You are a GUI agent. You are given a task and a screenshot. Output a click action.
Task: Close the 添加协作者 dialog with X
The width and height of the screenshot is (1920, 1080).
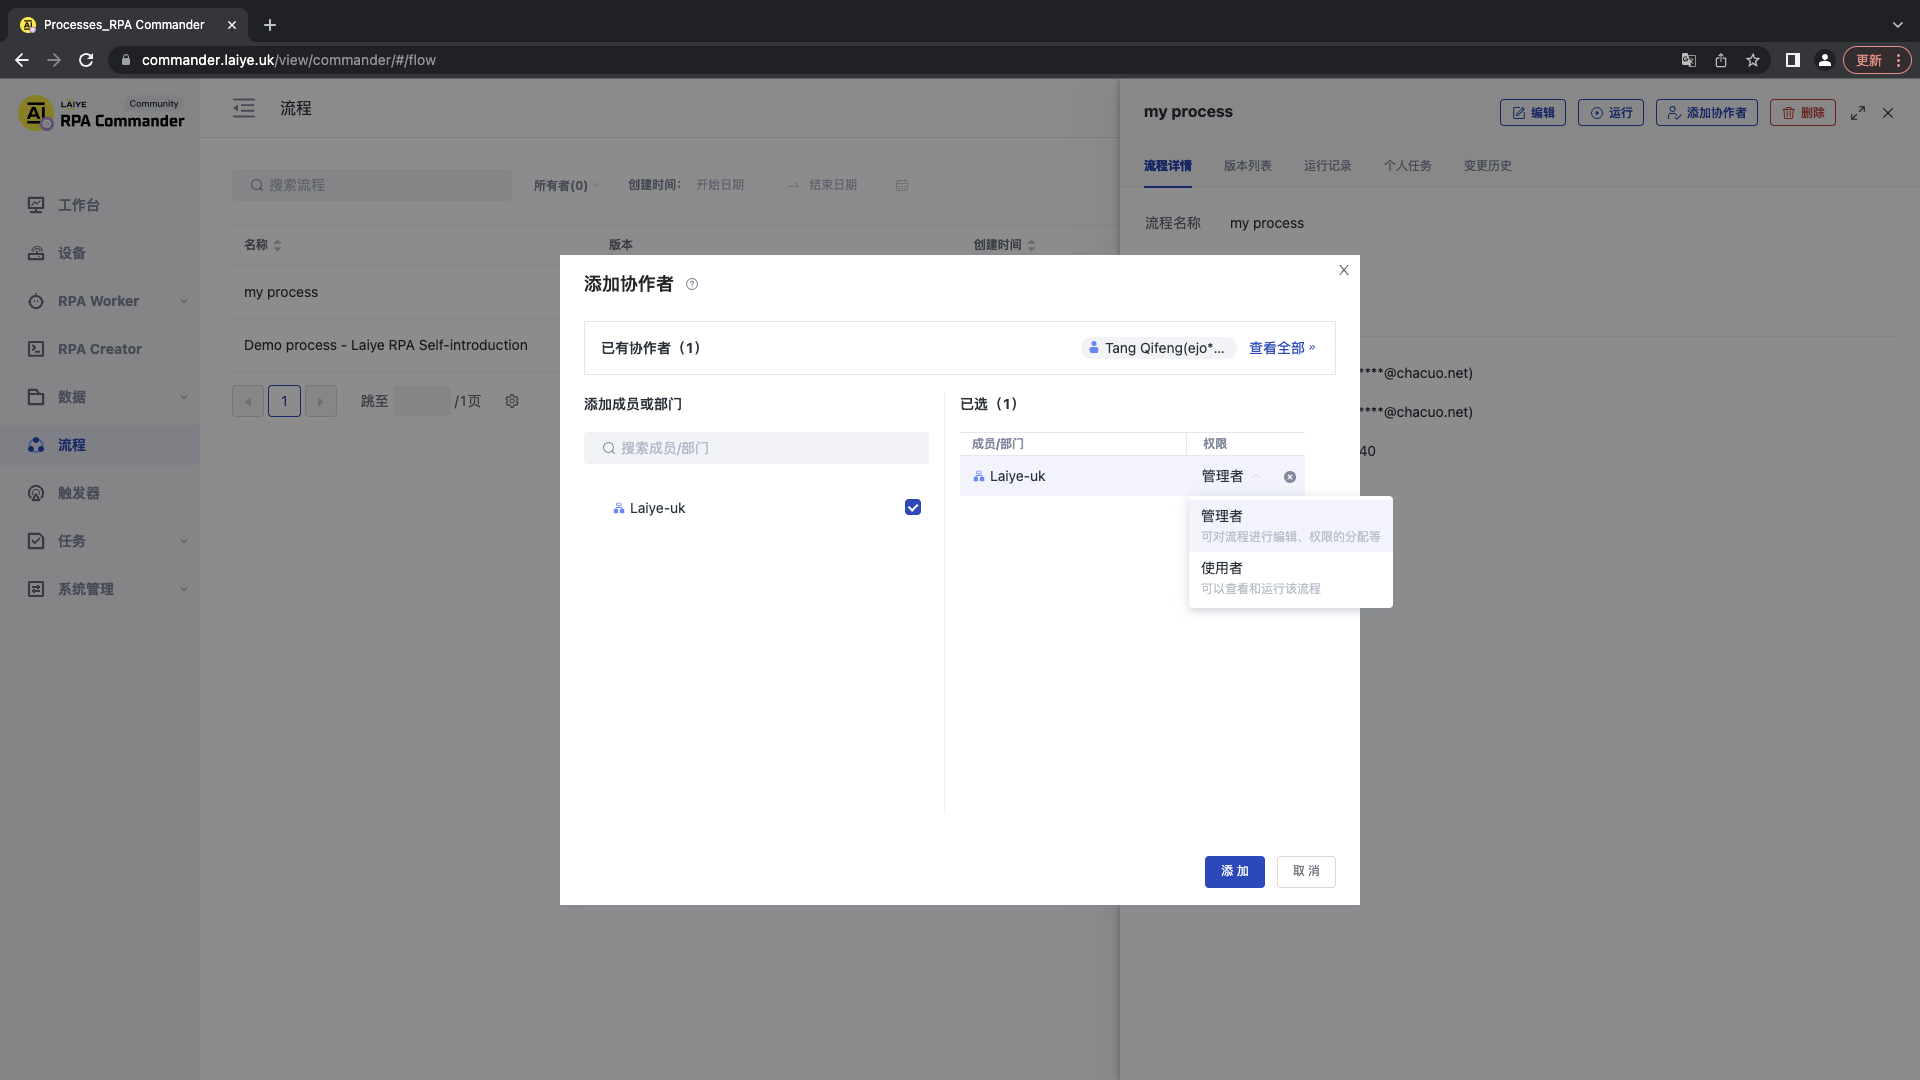click(x=1344, y=270)
